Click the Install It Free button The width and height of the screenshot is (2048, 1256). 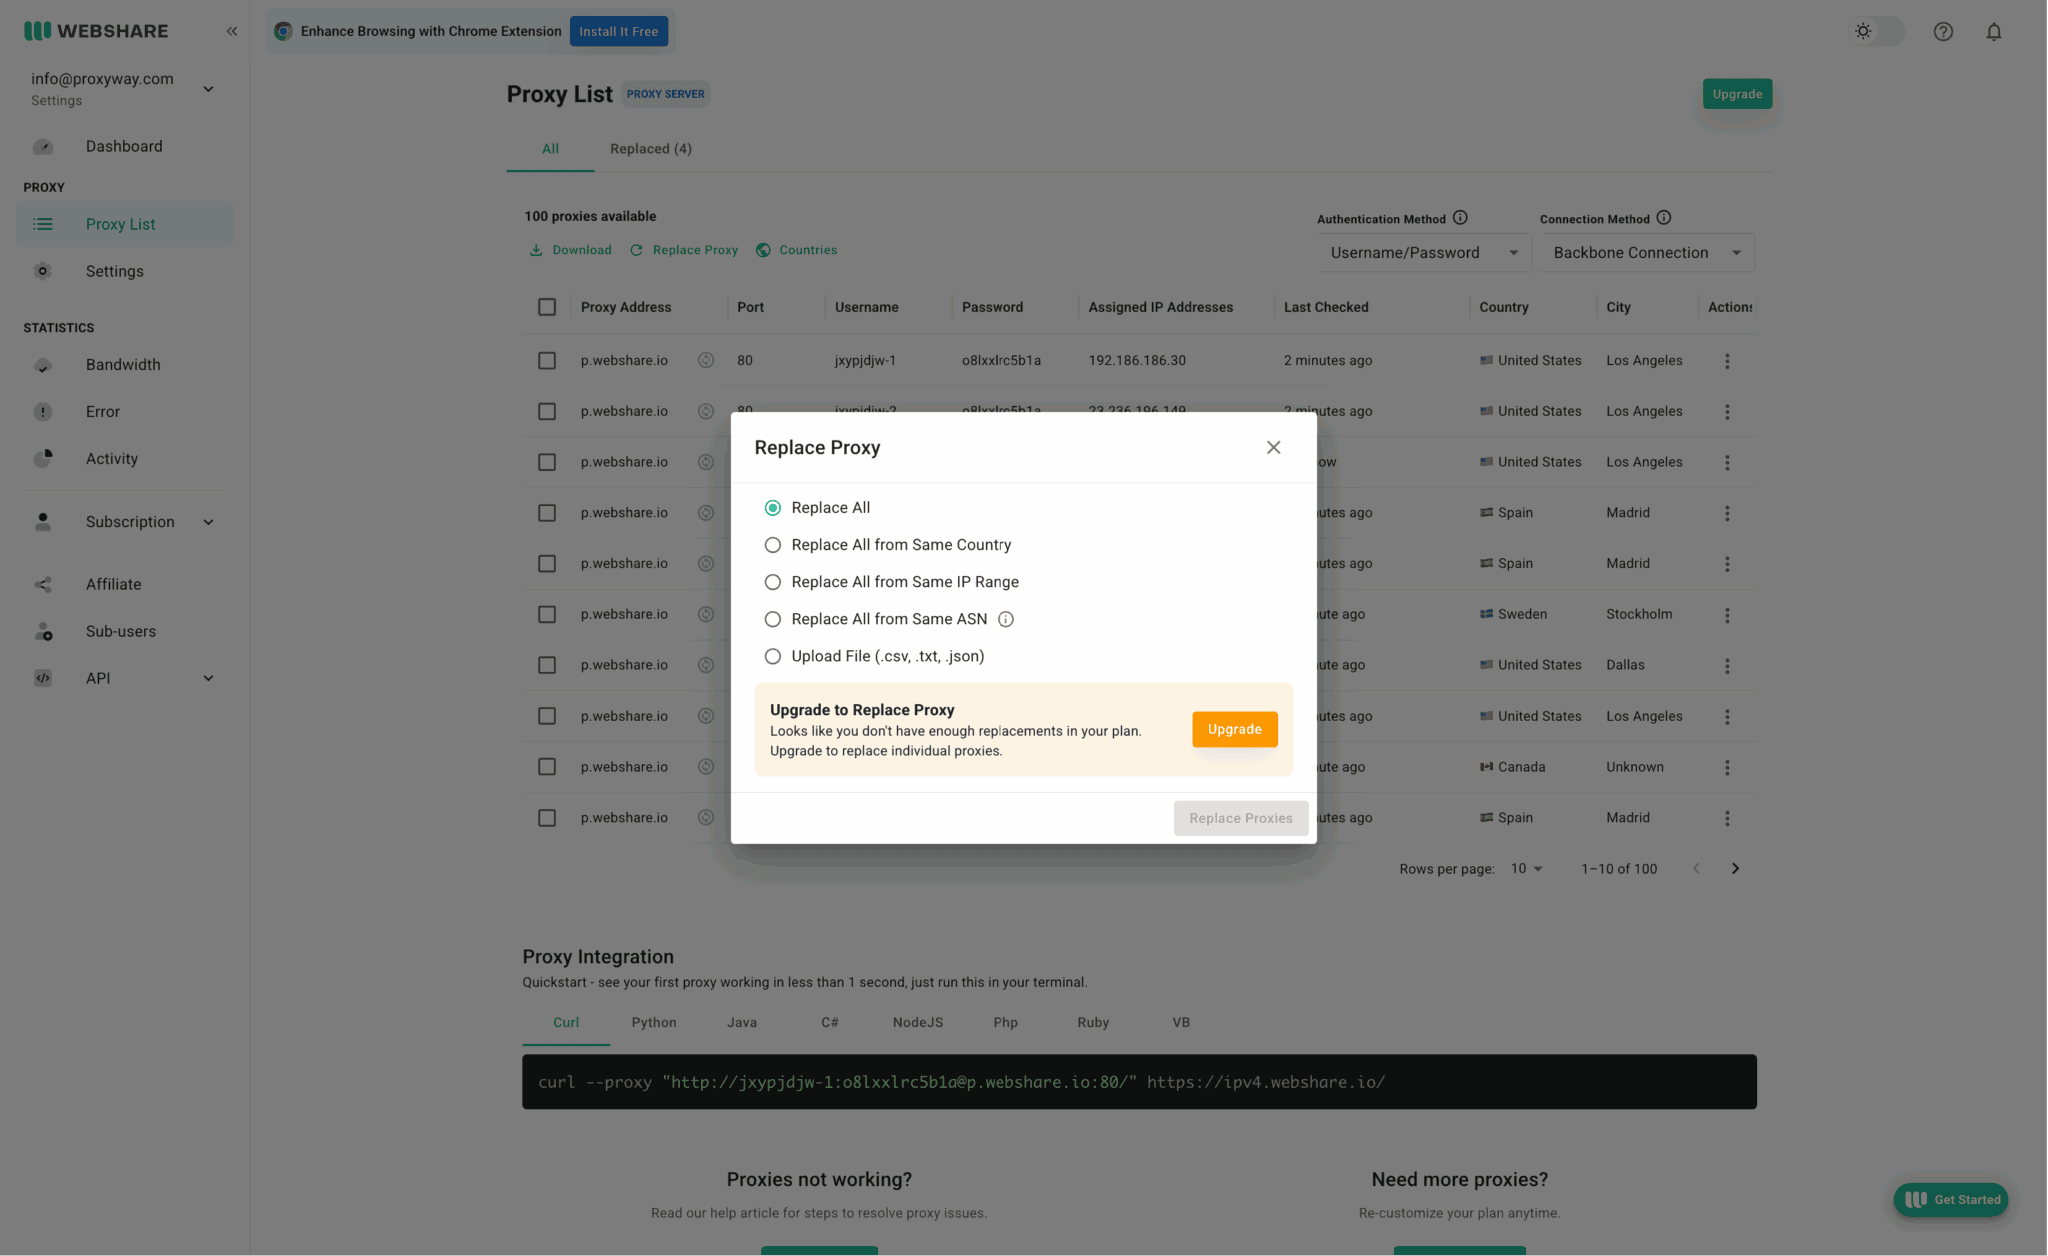click(619, 31)
